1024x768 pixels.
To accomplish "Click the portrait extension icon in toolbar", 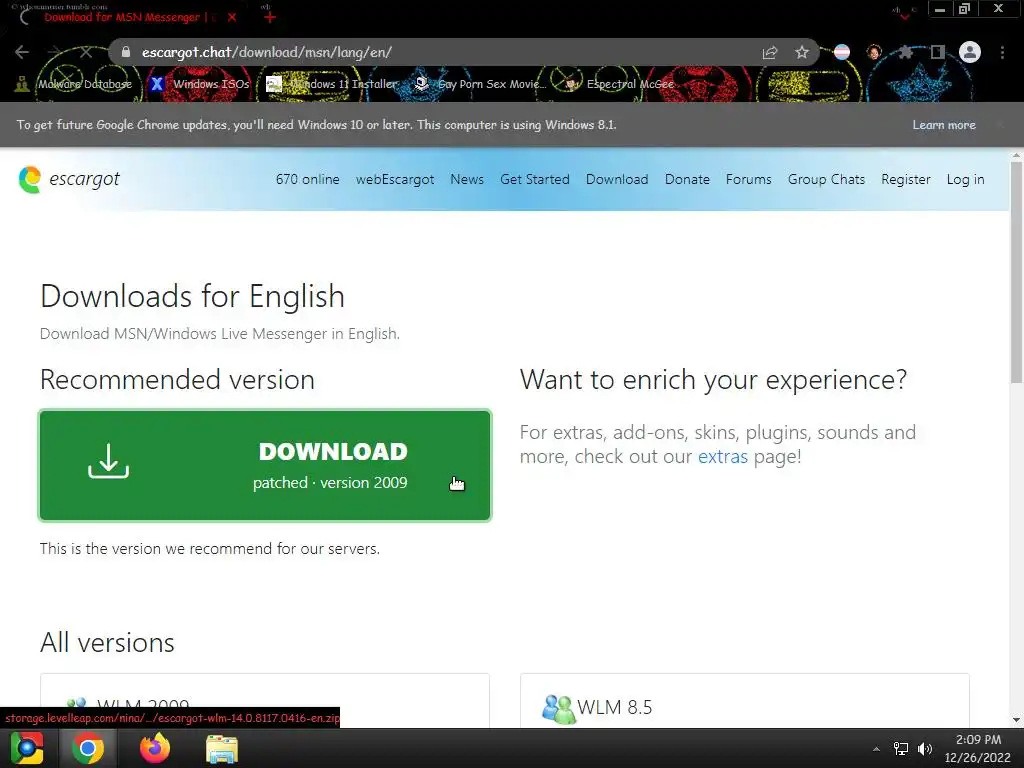I will 874,52.
